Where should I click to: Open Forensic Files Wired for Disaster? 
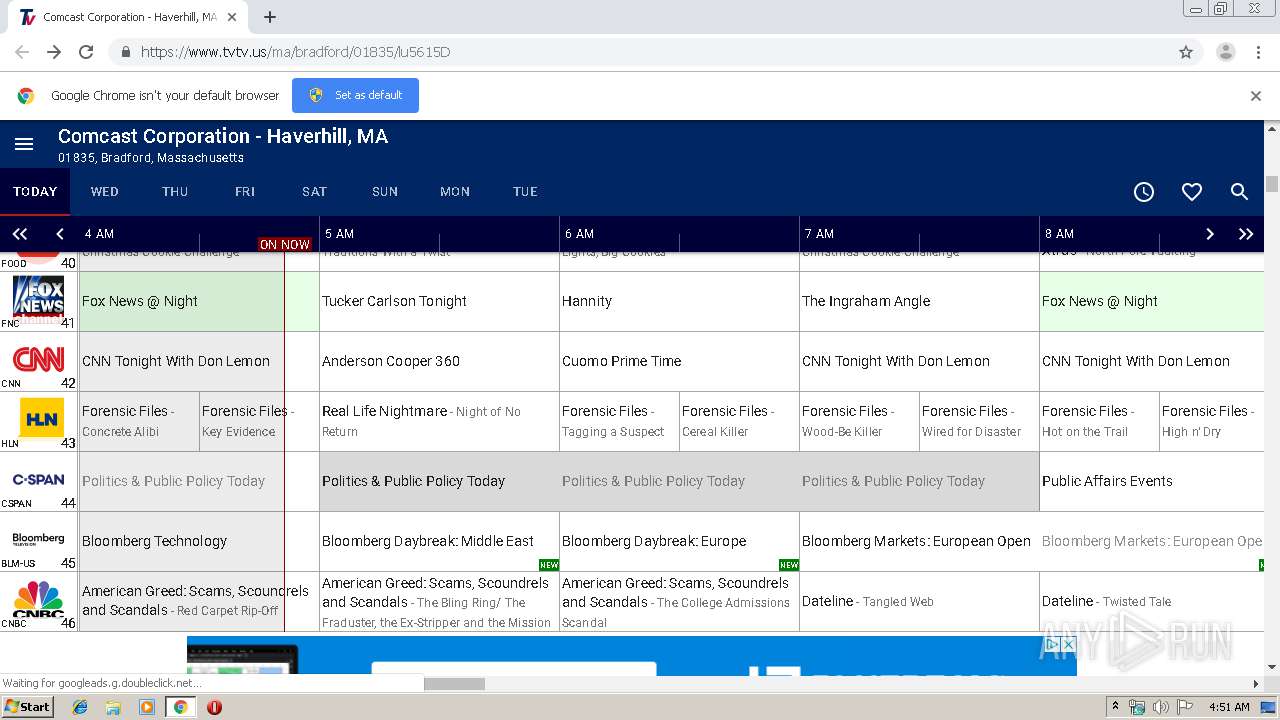click(x=979, y=421)
